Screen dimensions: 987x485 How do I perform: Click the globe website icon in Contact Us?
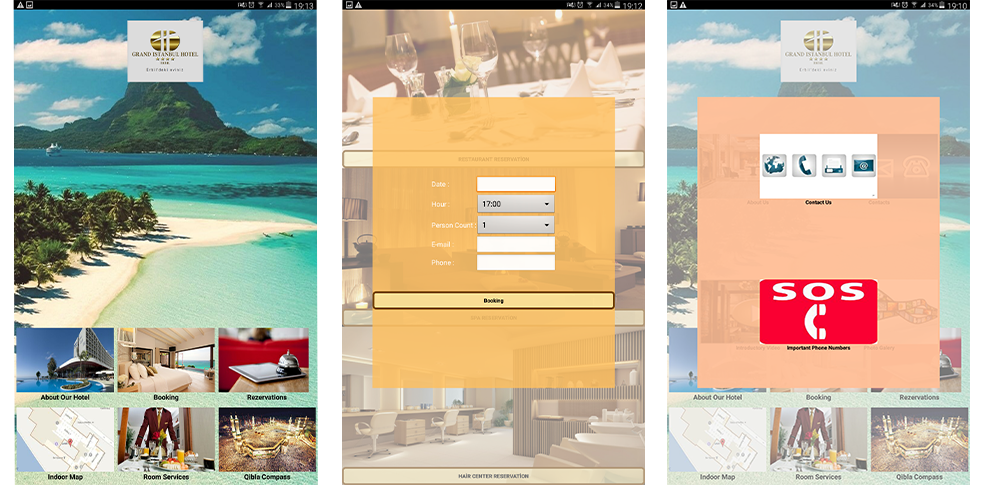click(x=774, y=166)
